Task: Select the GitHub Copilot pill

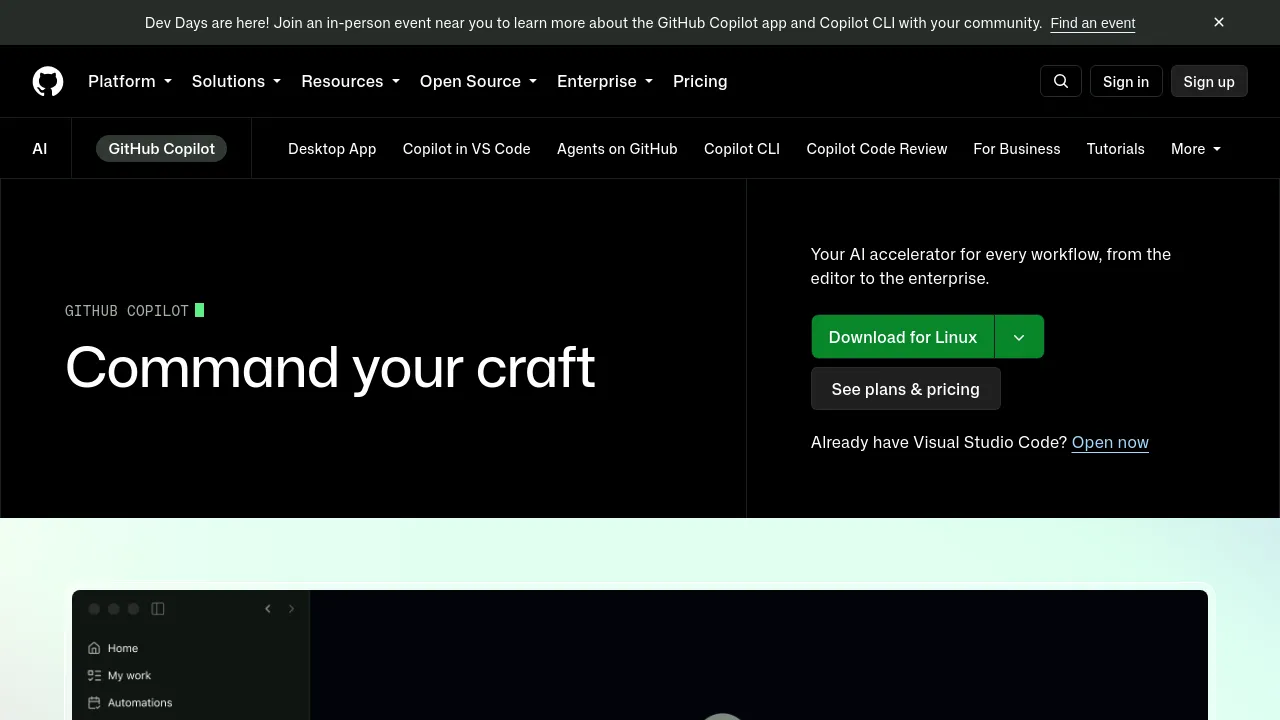Action: tap(162, 148)
